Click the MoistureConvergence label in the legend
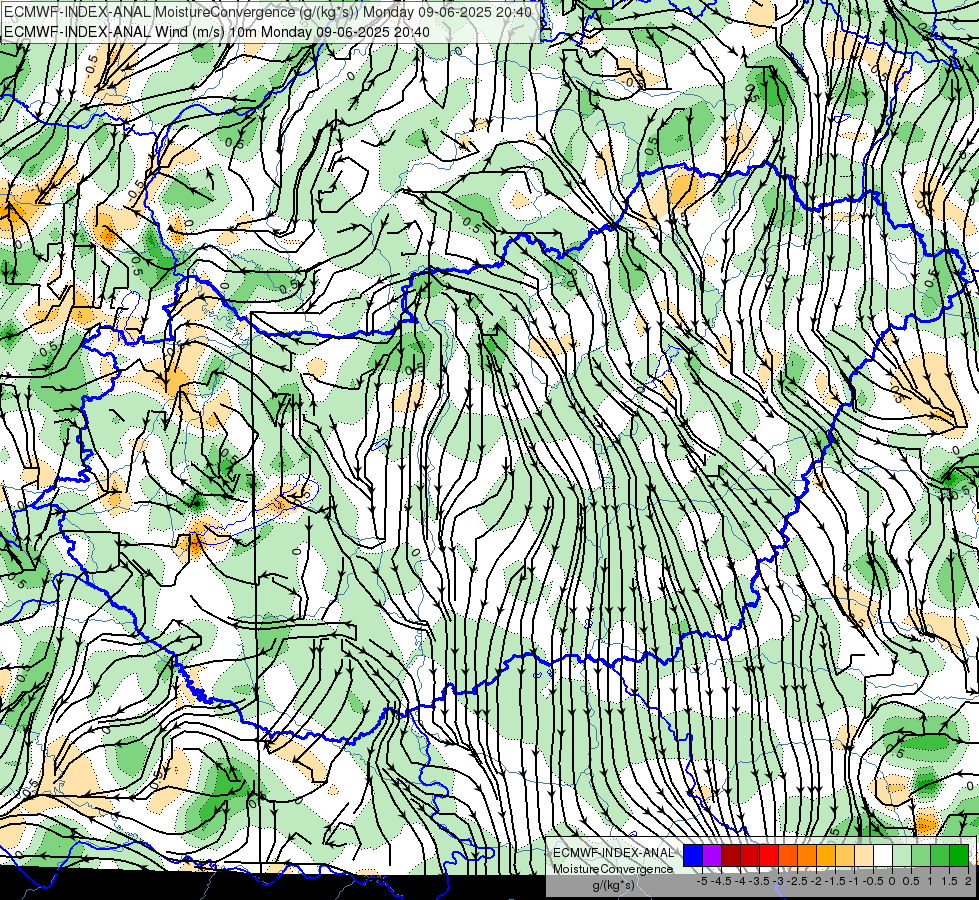Viewport: 979px width, 900px height. pyautogui.click(x=613, y=869)
